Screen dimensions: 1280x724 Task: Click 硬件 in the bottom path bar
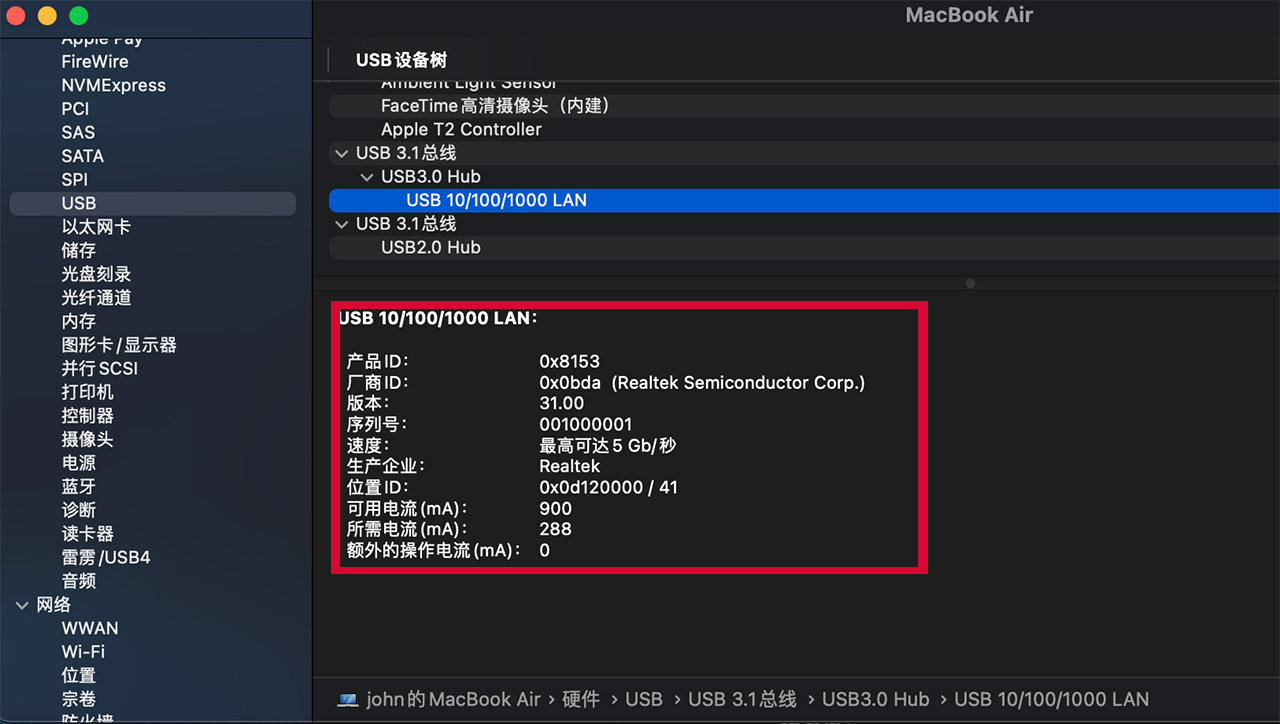(x=581, y=700)
